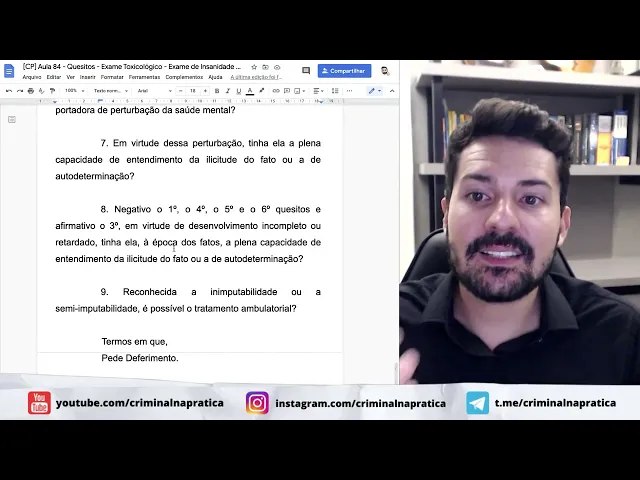640x480 pixels.
Task: Add a comment from toolbar
Action: (287, 91)
